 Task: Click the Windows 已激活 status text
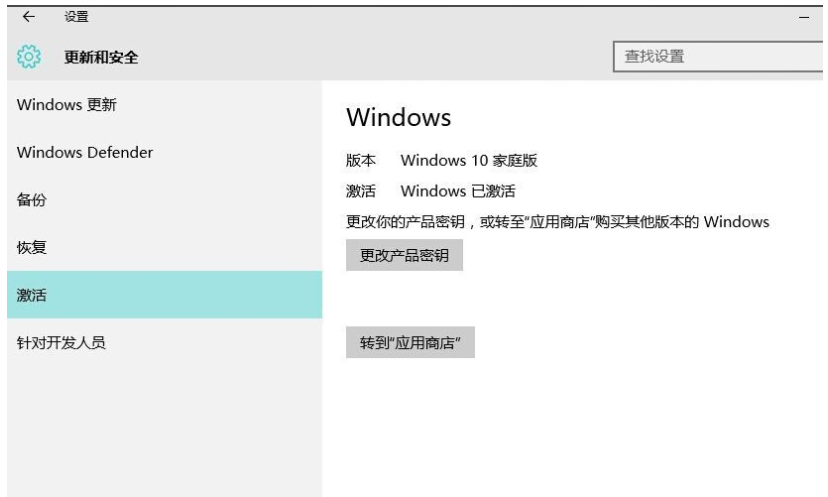(457, 191)
